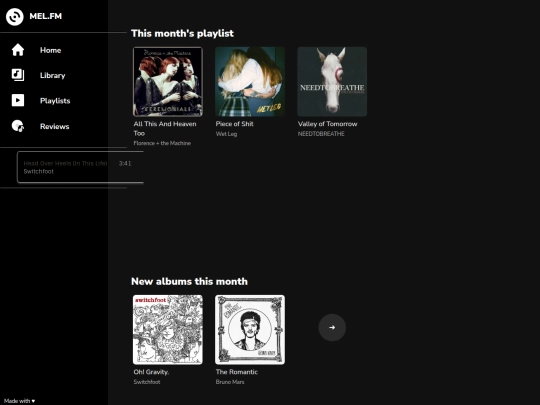
Task: Click the NEEDTOBREATHE artist text under the cover
Action: point(321,134)
